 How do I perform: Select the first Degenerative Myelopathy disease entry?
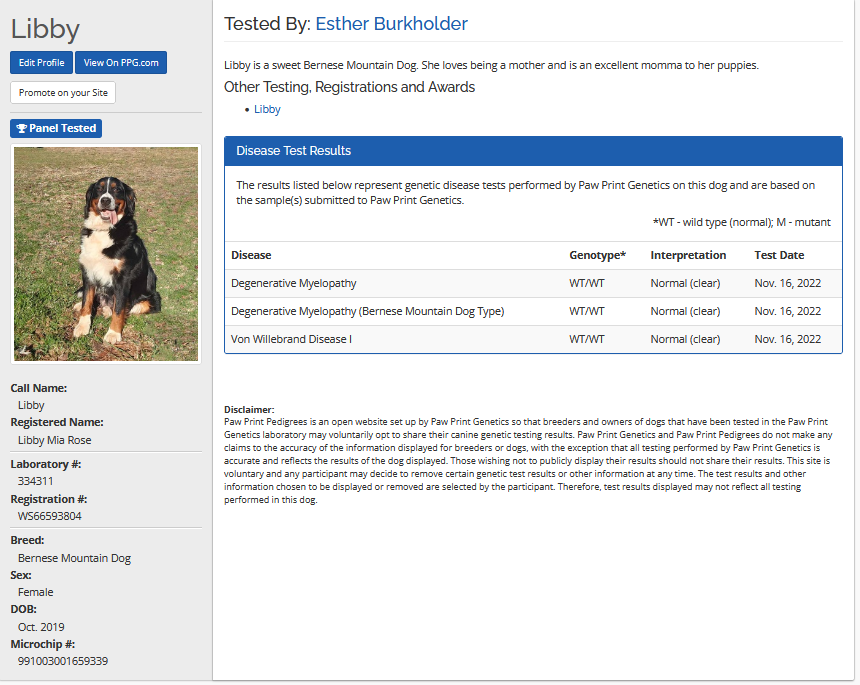[x=294, y=283]
